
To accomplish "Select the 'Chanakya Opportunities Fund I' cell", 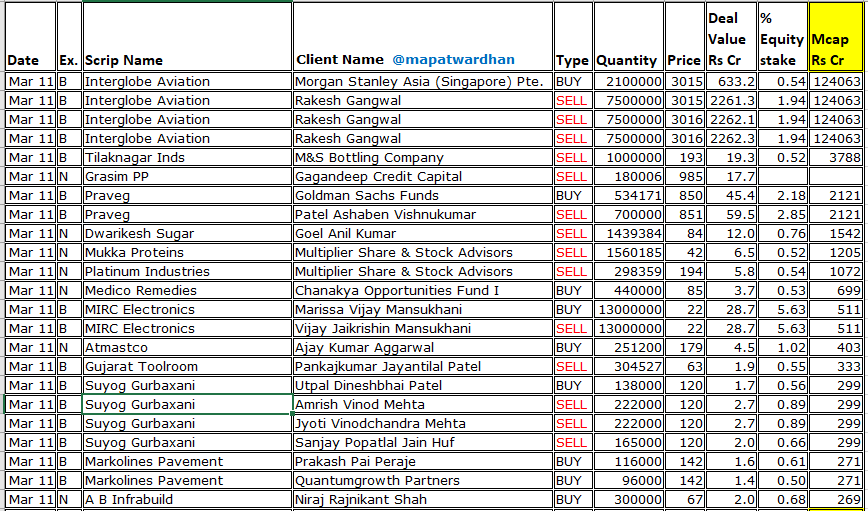I will (x=423, y=290).
